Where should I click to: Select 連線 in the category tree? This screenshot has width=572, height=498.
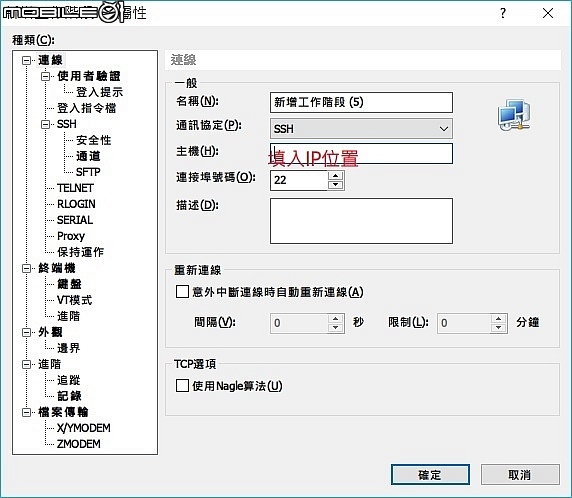click(50, 60)
